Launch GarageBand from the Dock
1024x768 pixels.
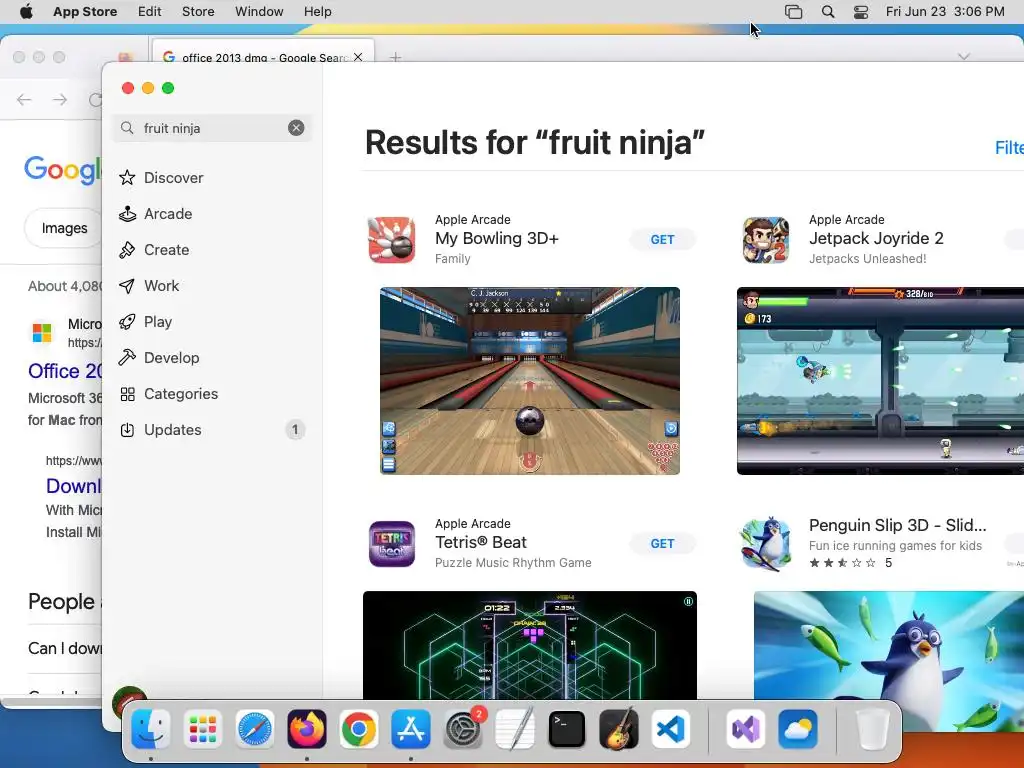pos(618,729)
